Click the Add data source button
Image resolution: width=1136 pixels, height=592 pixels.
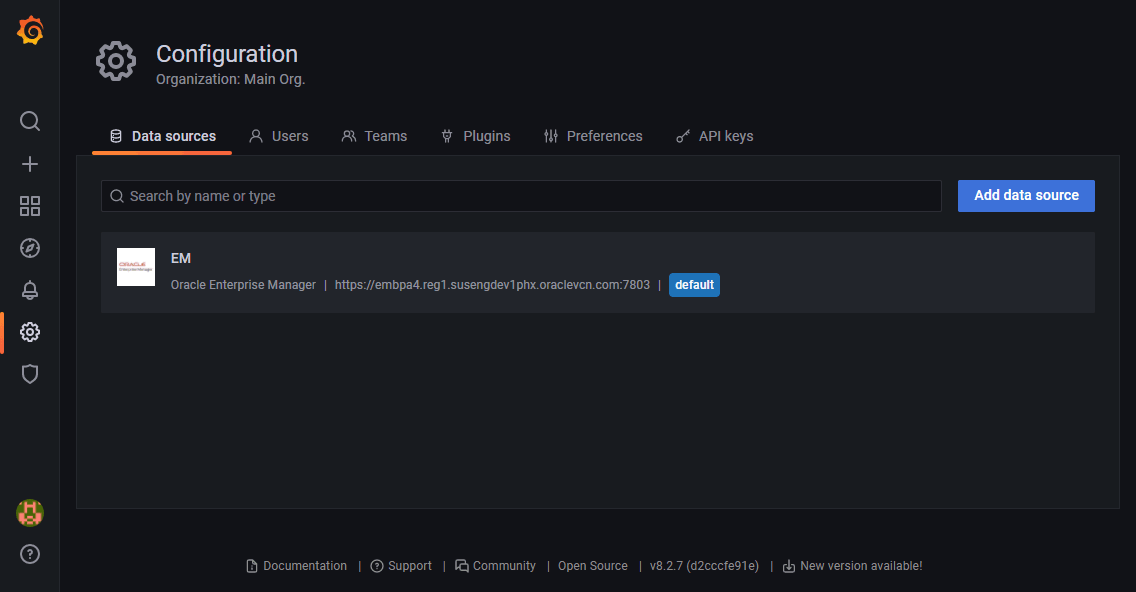tap(1025, 195)
